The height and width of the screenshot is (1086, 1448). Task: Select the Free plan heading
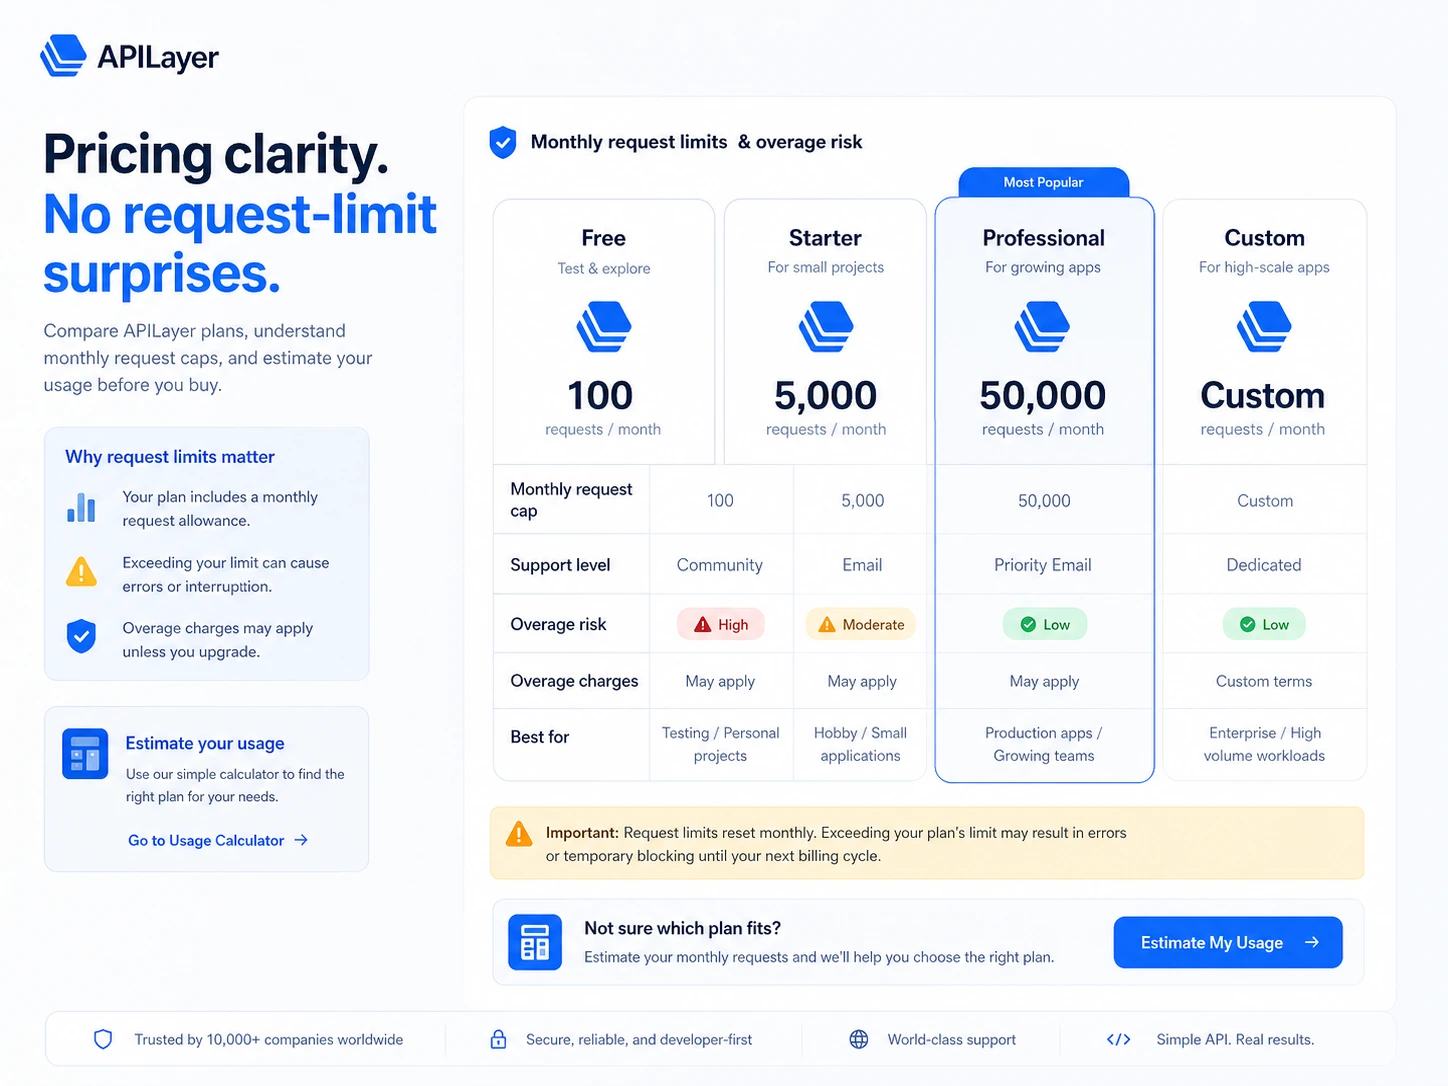coord(604,238)
